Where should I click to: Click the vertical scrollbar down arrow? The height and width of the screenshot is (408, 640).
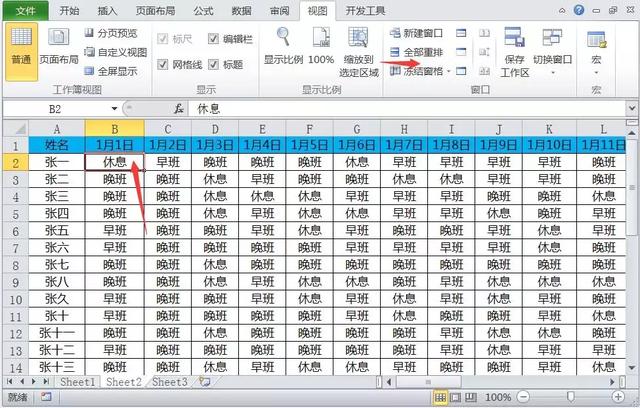tap(632, 367)
